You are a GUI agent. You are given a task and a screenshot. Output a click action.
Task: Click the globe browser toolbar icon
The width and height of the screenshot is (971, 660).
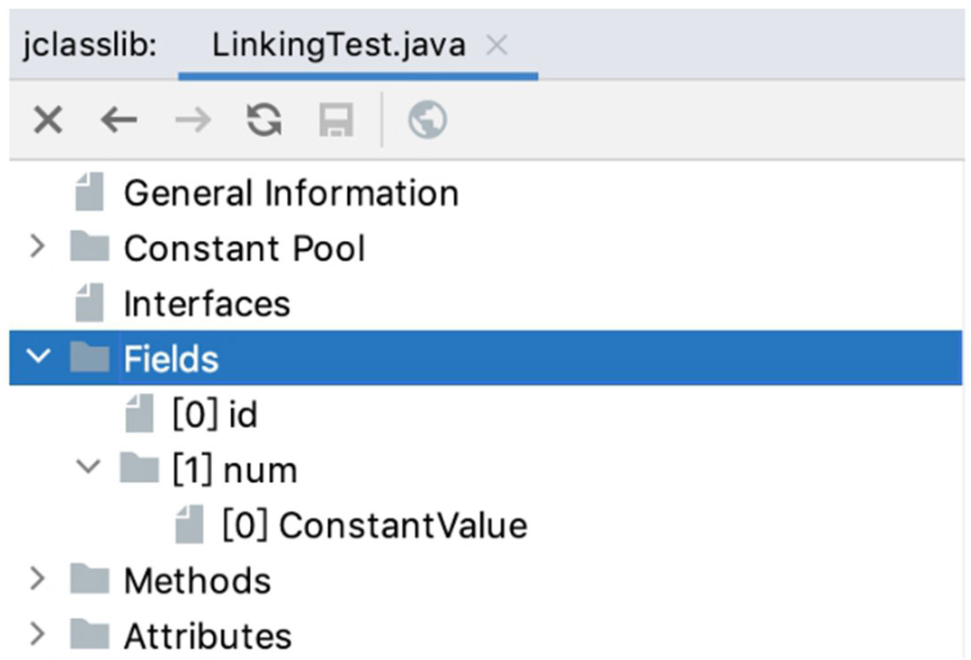coord(427,121)
